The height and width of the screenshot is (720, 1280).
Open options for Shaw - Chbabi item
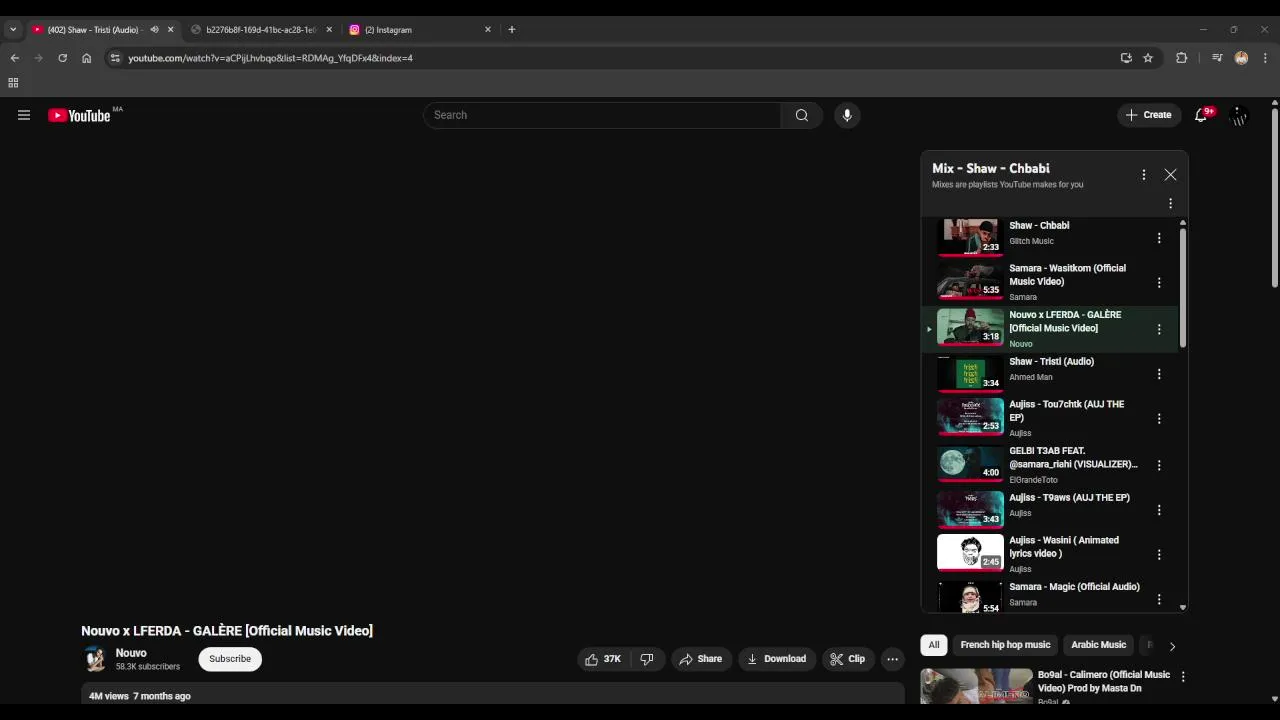(1159, 238)
